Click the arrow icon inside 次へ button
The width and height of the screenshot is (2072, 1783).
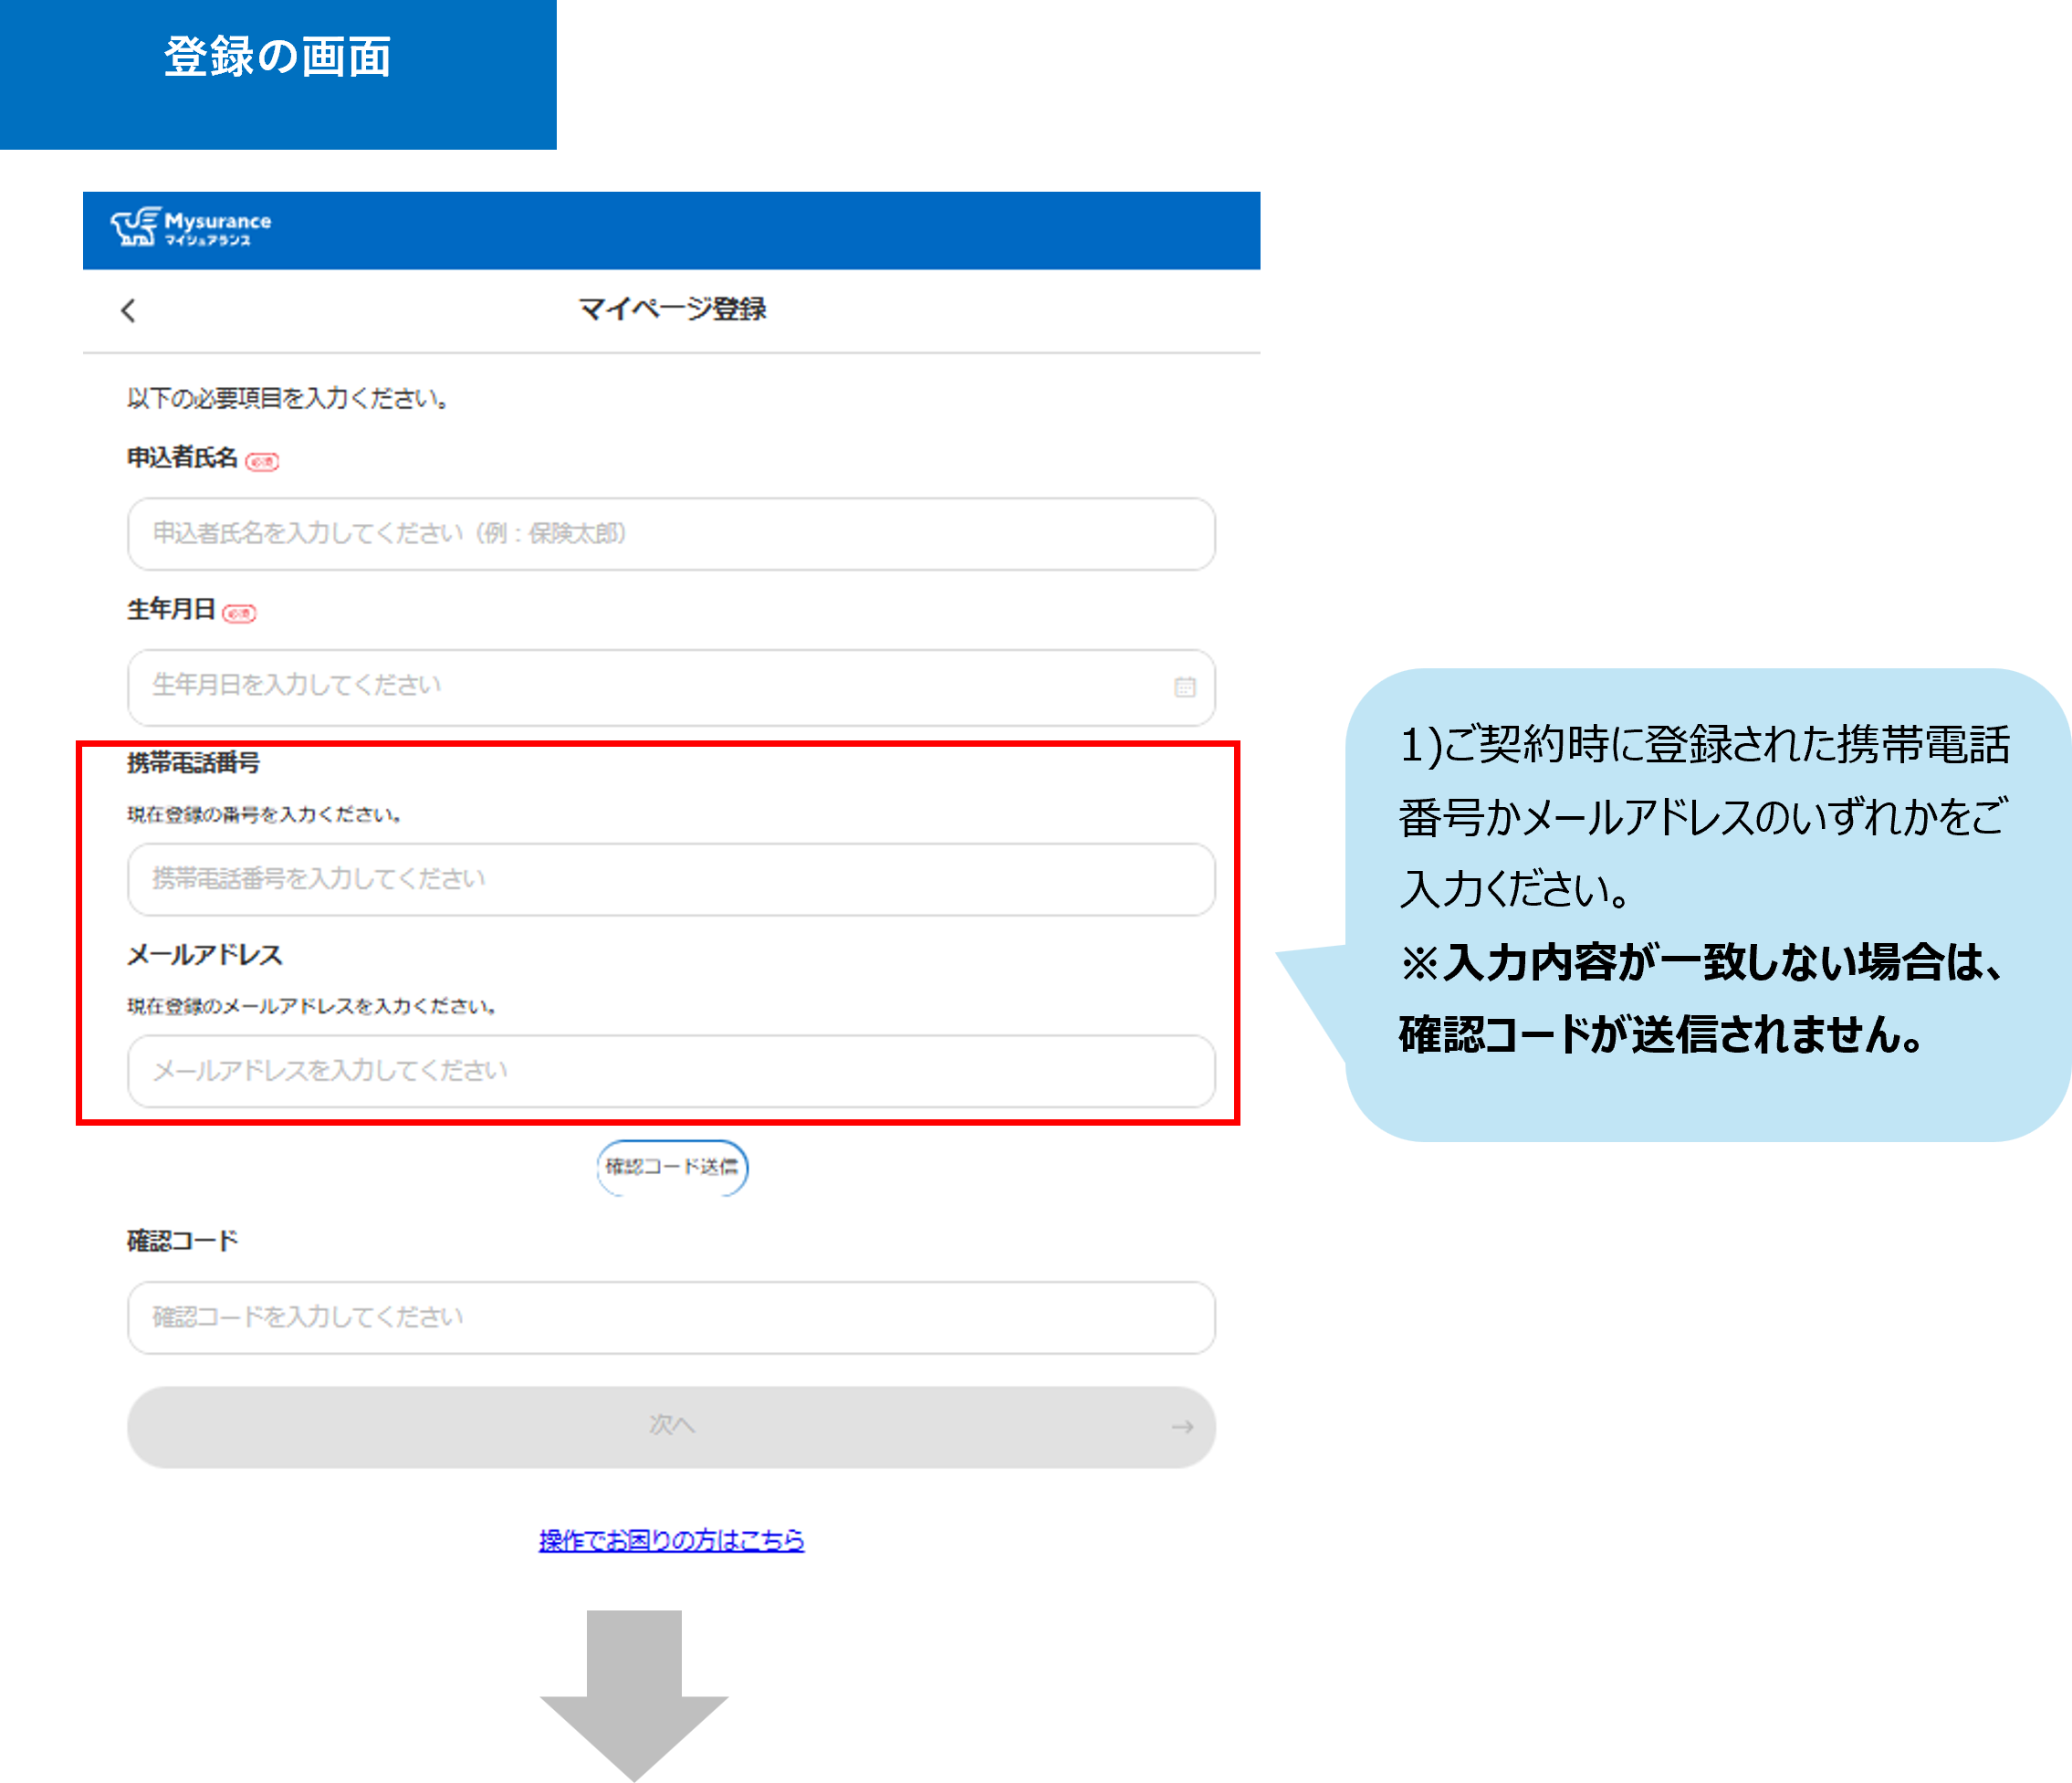1182,1427
